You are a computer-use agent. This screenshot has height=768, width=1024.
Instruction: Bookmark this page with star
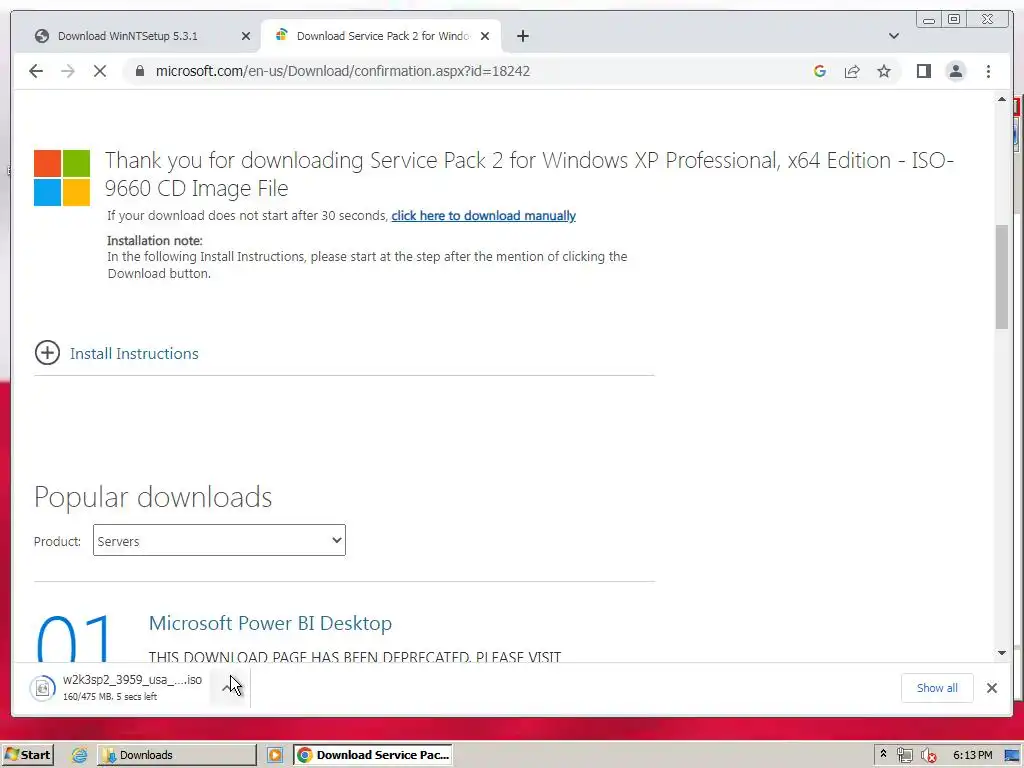click(884, 71)
